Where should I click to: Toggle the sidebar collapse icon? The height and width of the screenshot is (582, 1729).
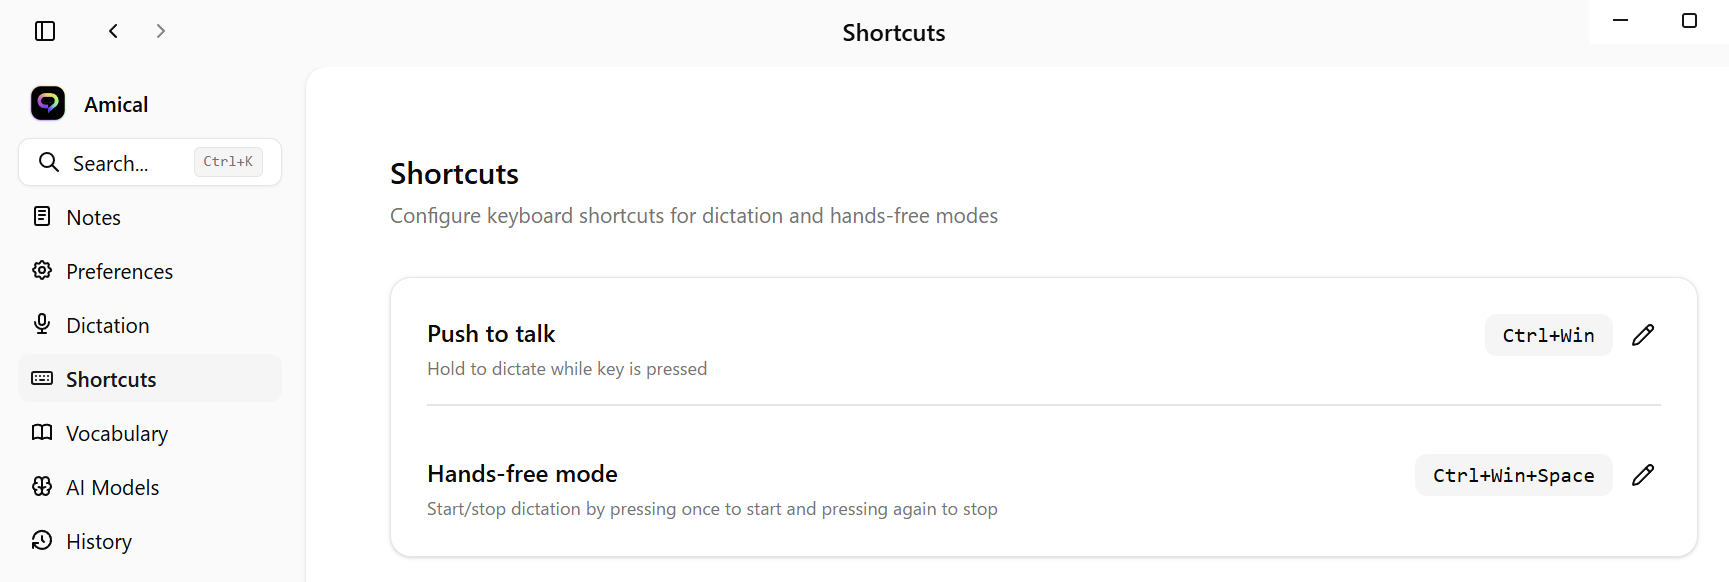tap(45, 31)
